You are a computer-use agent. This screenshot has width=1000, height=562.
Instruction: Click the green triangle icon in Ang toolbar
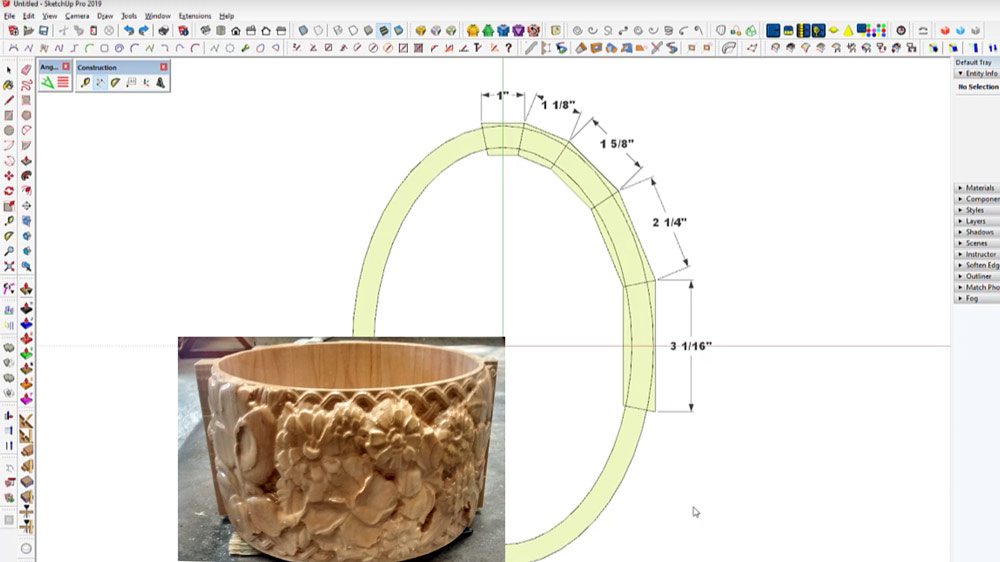point(48,82)
